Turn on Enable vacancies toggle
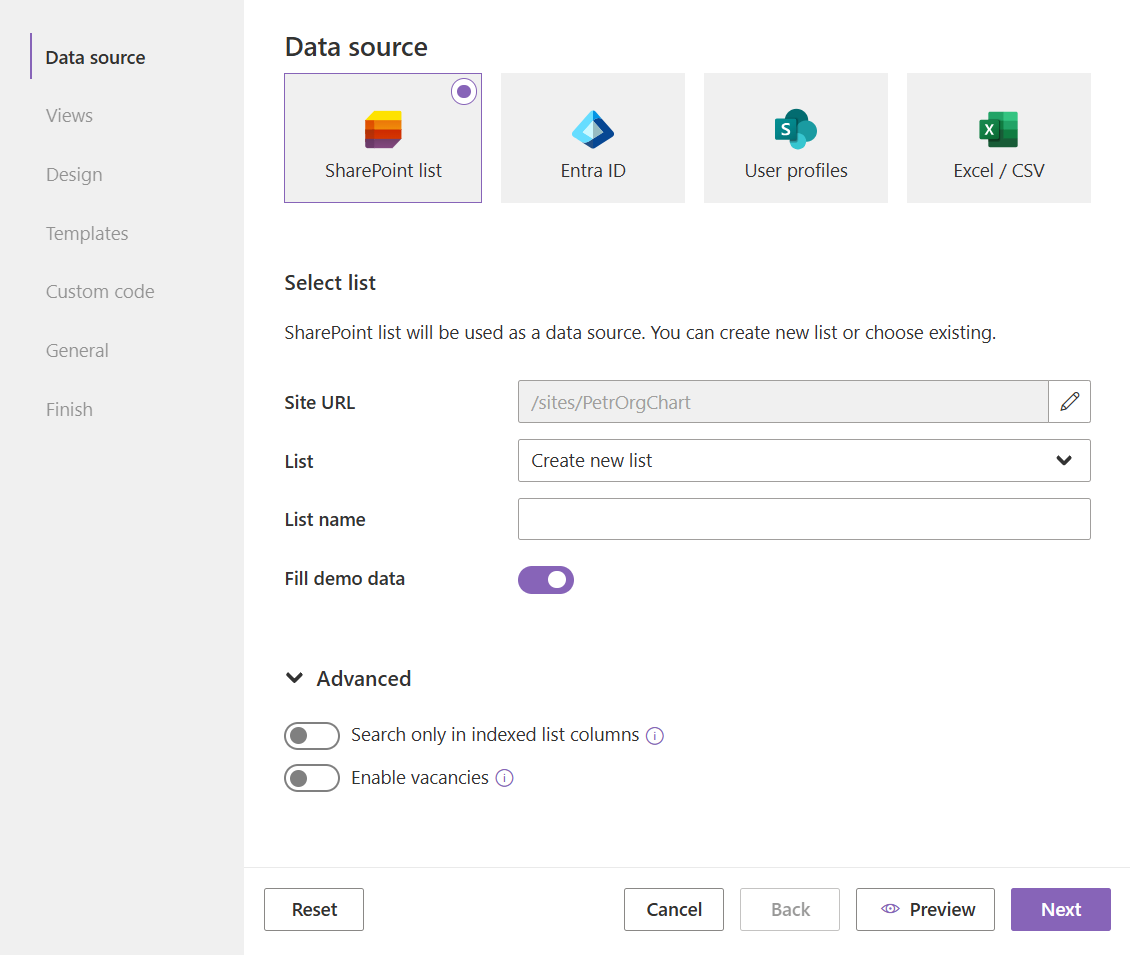Viewport: 1130px width, 955px height. click(311, 778)
